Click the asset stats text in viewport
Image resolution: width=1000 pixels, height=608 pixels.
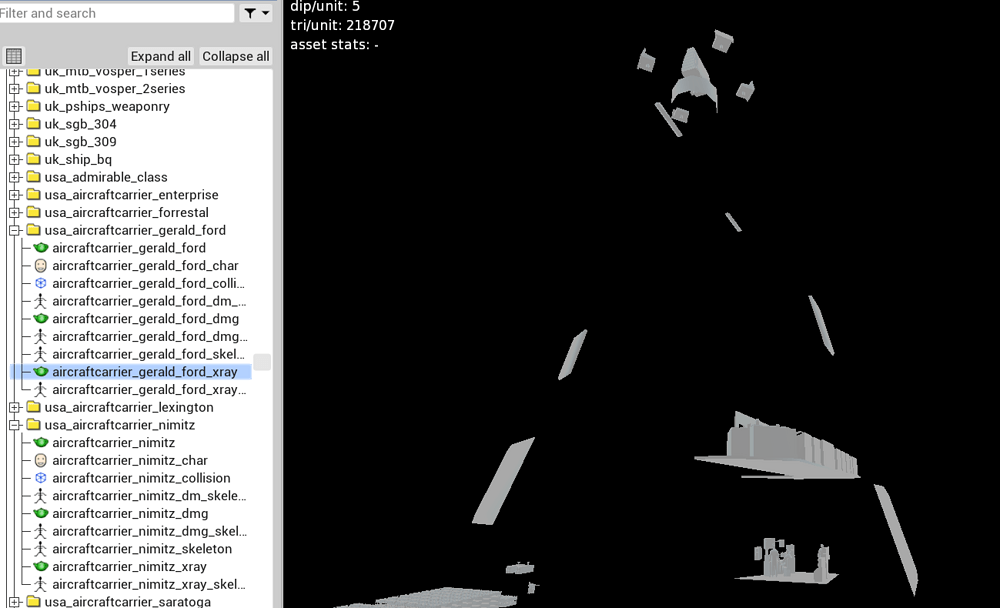pyautogui.click(x=335, y=45)
